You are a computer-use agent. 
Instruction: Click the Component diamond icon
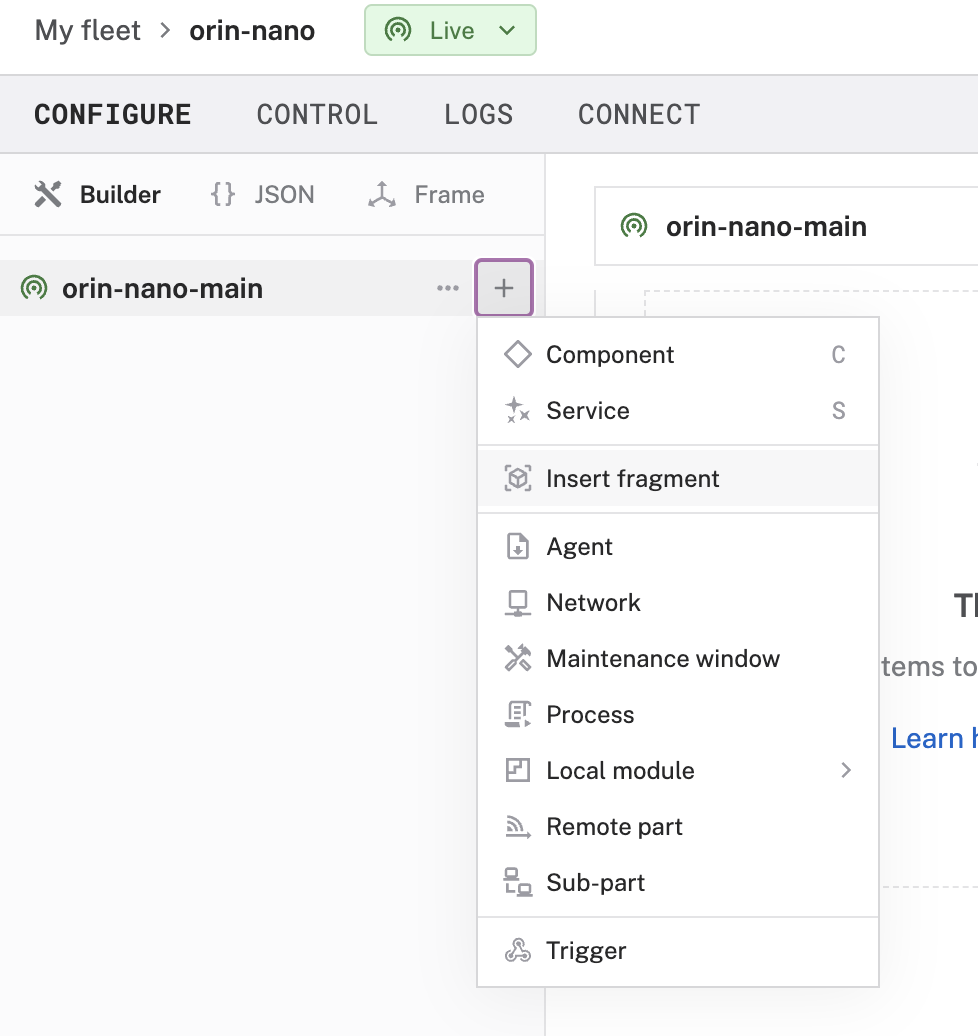pyautogui.click(x=517, y=355)
